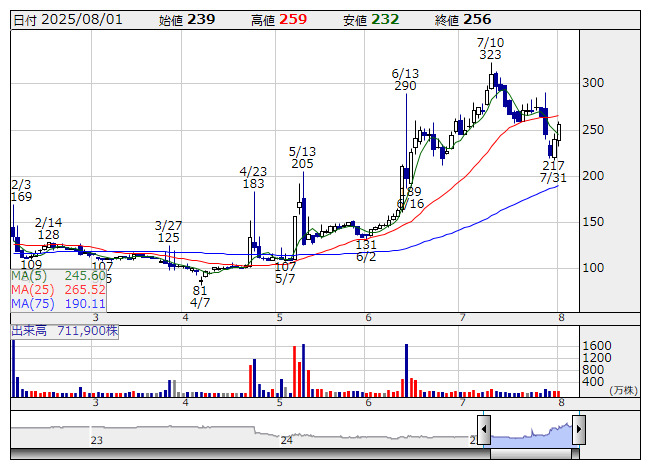Click the MA(75) legend entry
The image size is (653, 470).
[58, 303]
